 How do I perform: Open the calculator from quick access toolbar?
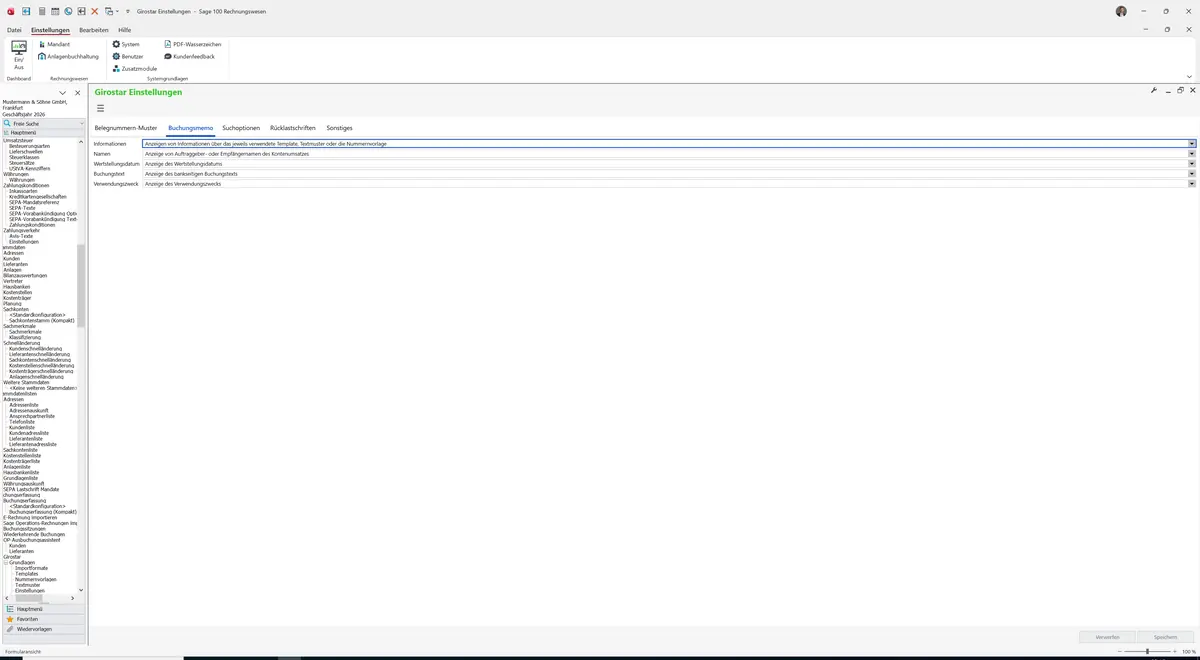41,11
